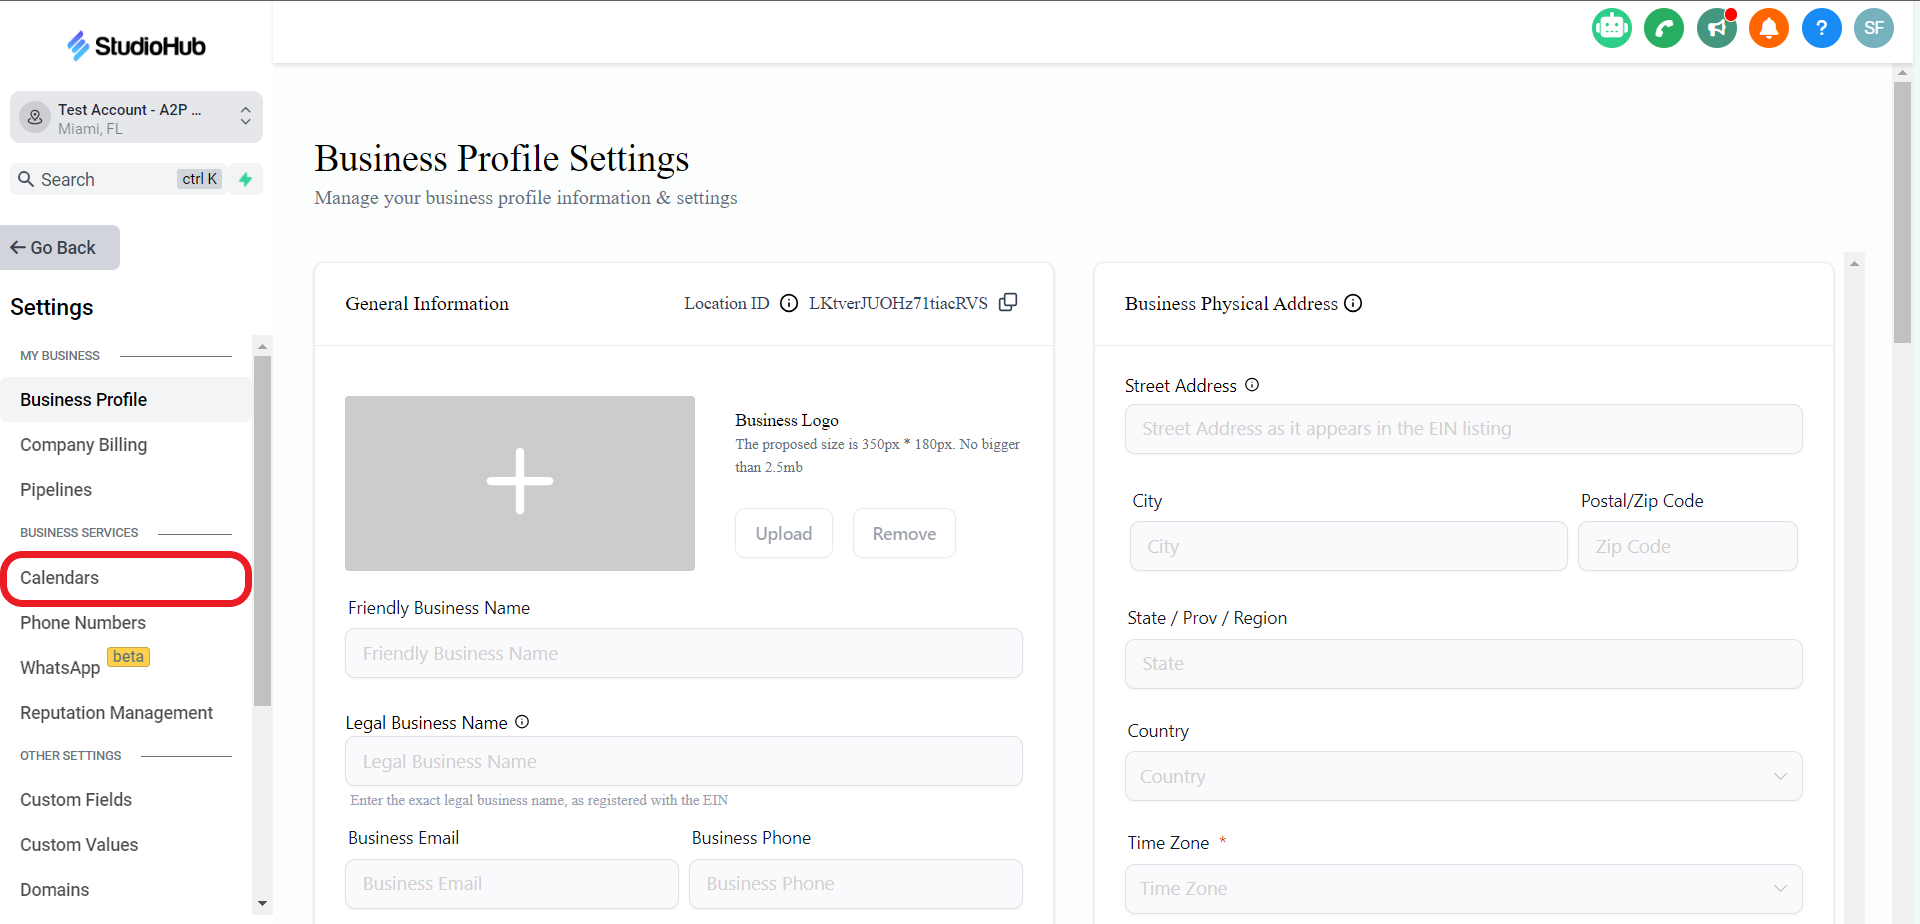Screen dimensions: 1920x924
Task: Click the blue help question mark icon
Action: click(1822, 28)
